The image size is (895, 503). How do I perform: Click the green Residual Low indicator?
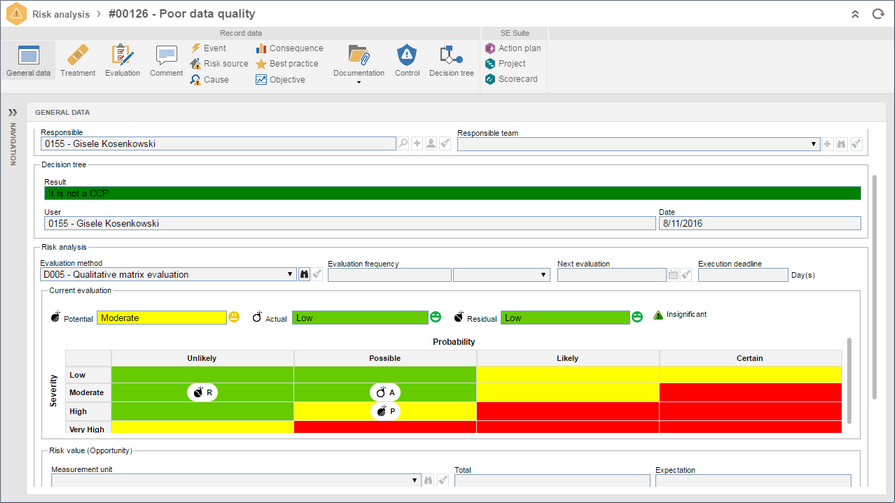(565, 317)
